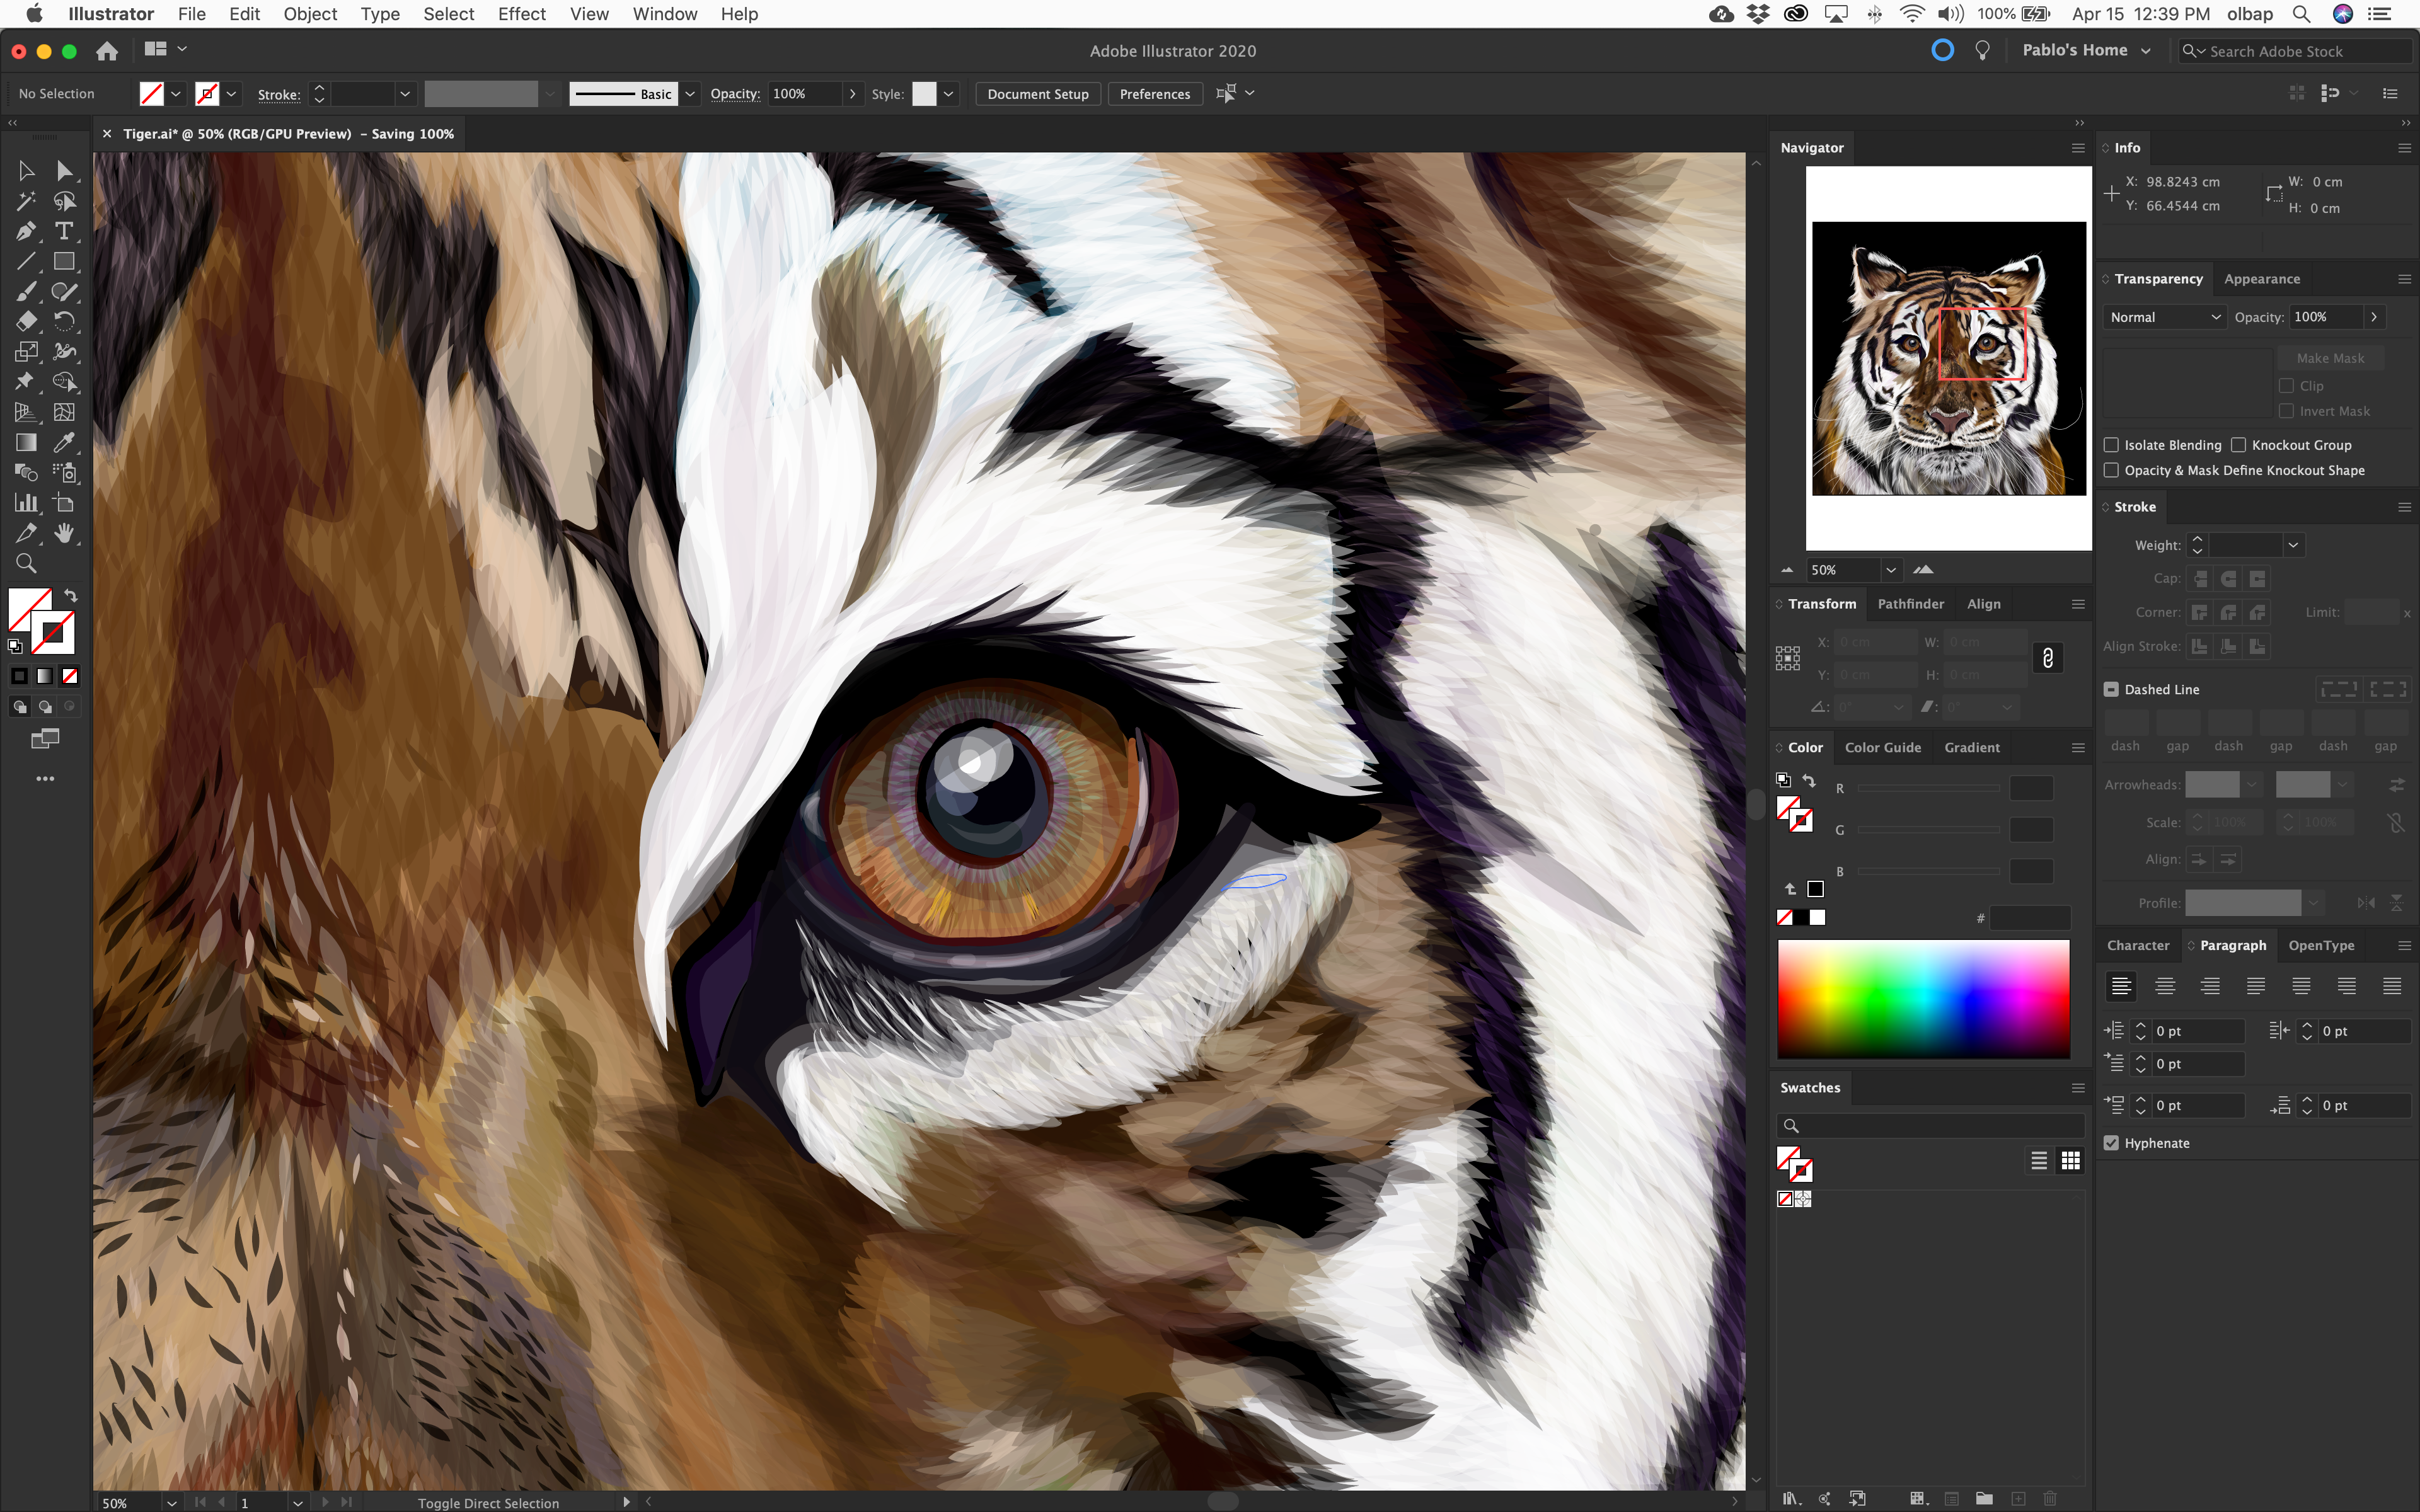Viewport: 2420px width, 1512px height.
Task: Select the Magic Wand tool
Action: tap(26, 201)
